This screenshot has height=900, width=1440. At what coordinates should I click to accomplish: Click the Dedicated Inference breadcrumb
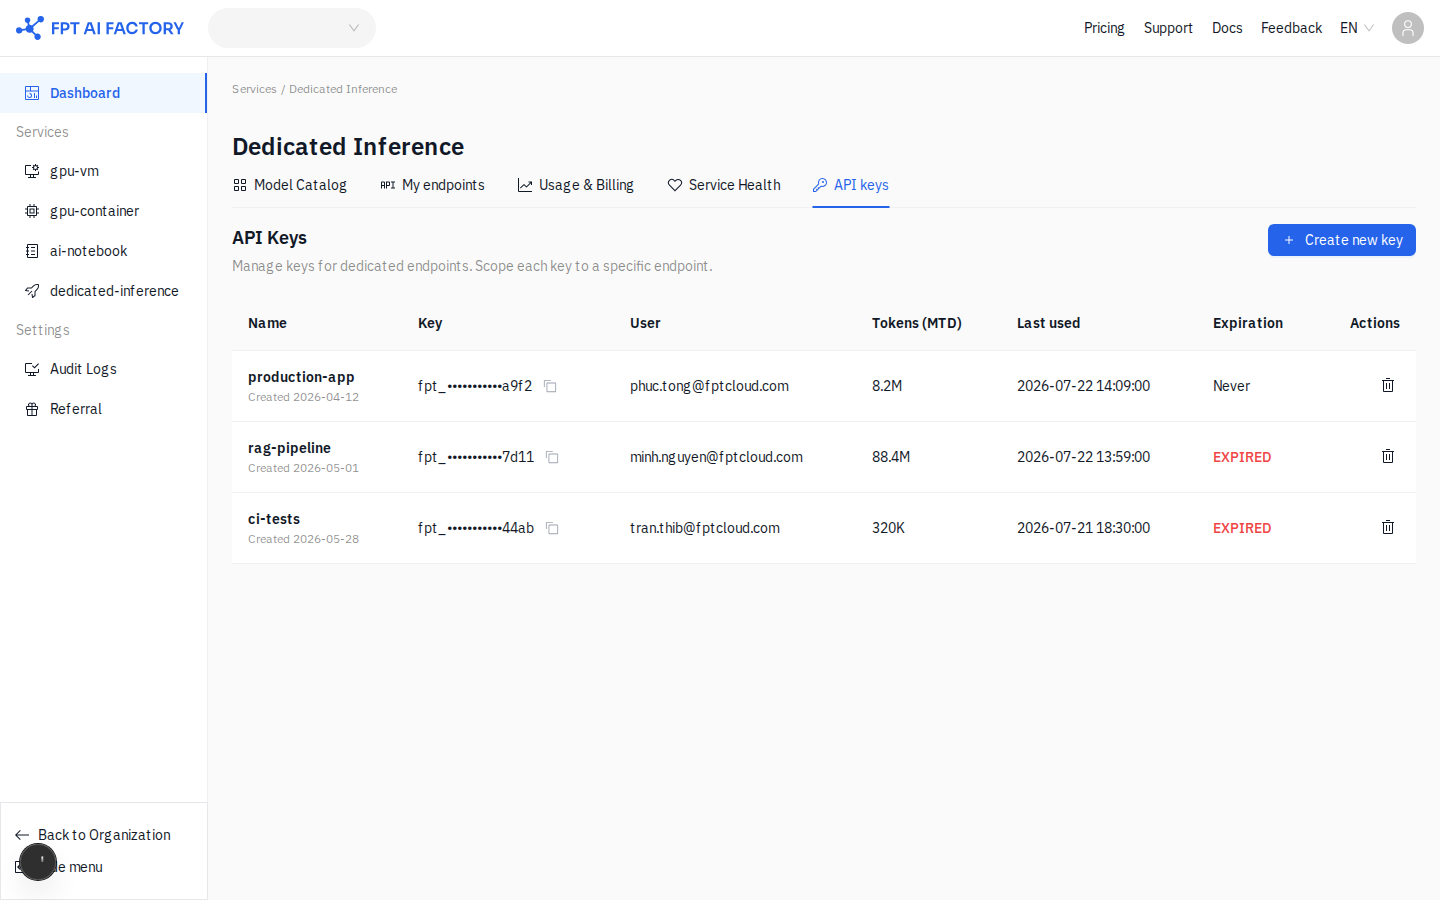[343, 89]
